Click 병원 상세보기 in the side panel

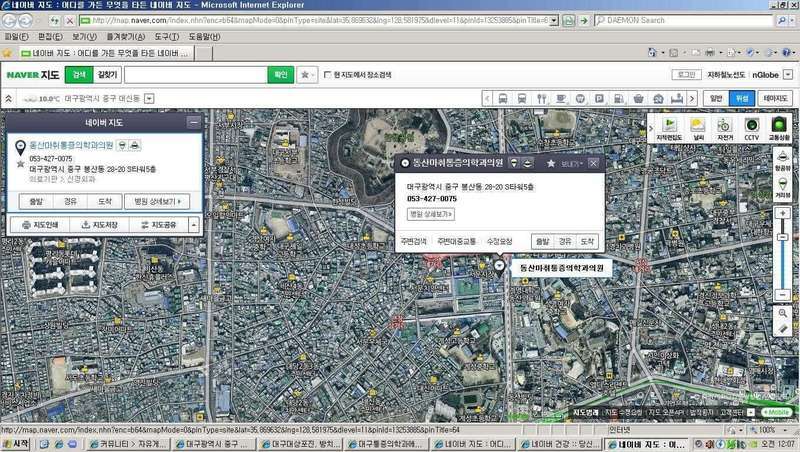157,202
